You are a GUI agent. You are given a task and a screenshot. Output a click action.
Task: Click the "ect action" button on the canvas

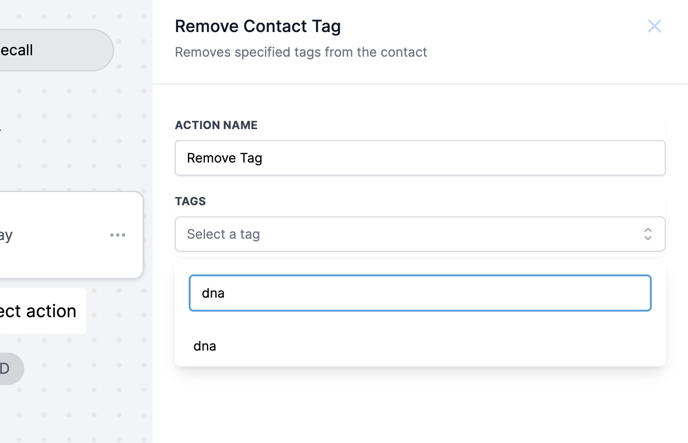pyautogui.click(x=40, y=311)
